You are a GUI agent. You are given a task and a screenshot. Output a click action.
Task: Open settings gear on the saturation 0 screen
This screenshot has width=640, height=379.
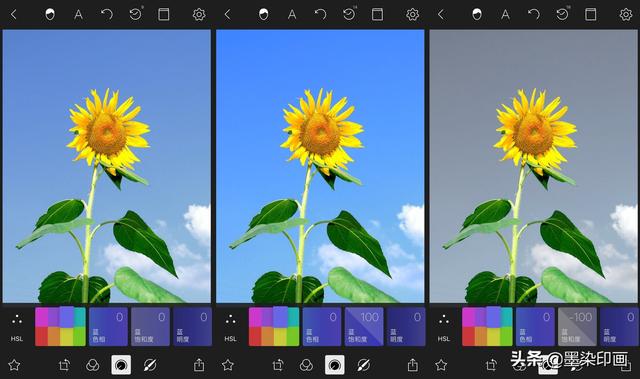click(199, 15)
